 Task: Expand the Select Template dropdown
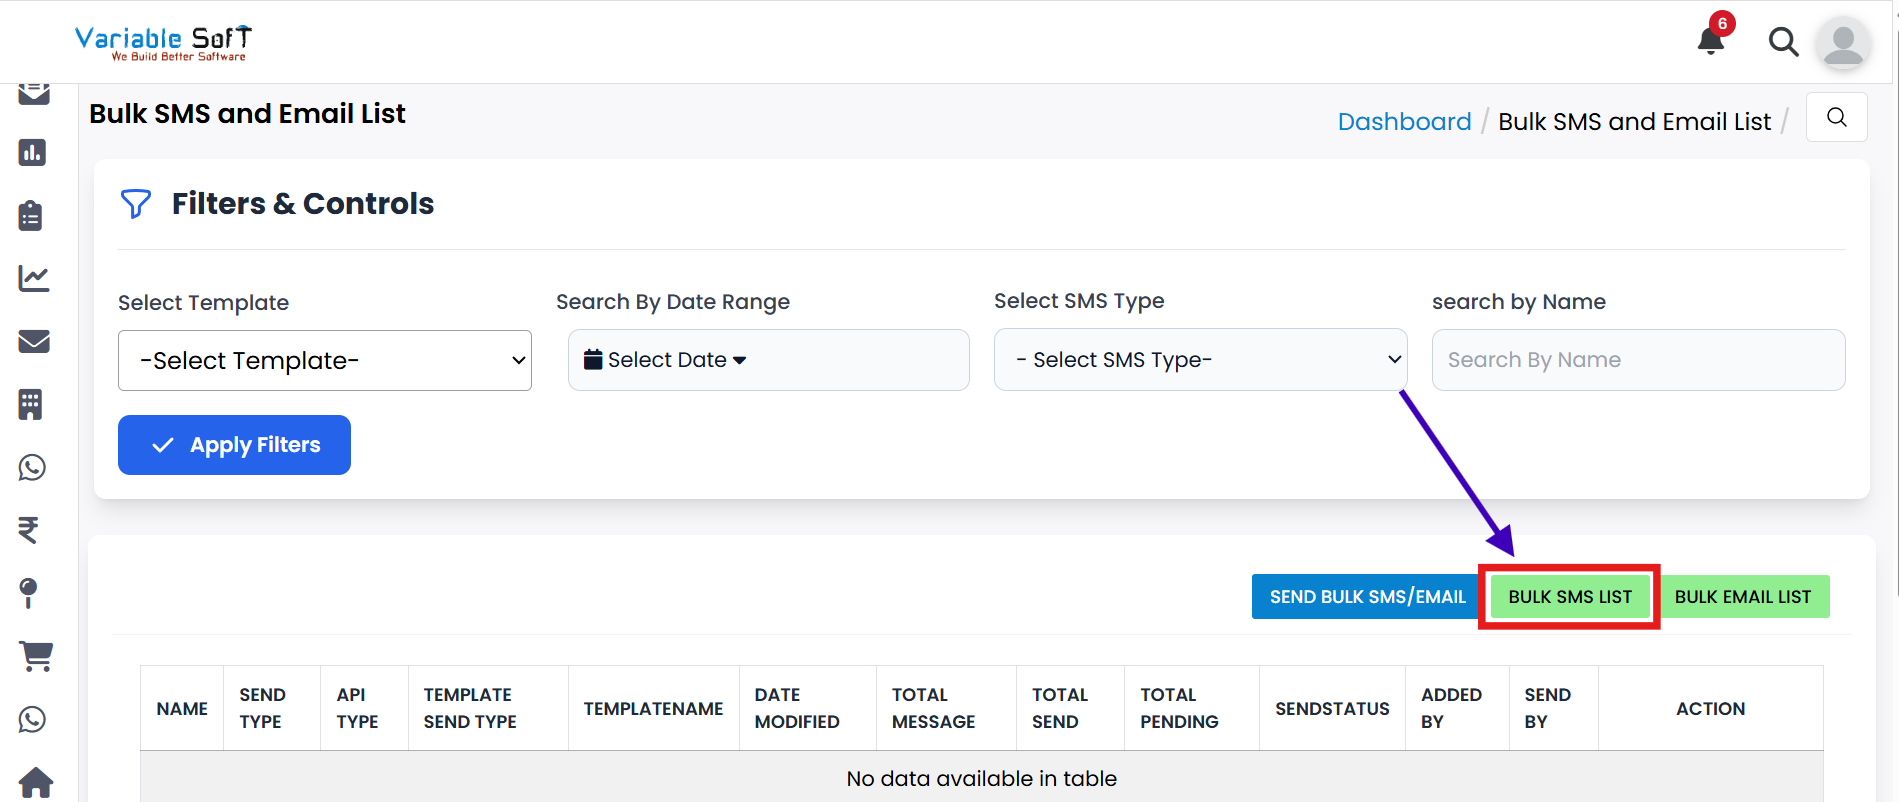click(325, 361)
